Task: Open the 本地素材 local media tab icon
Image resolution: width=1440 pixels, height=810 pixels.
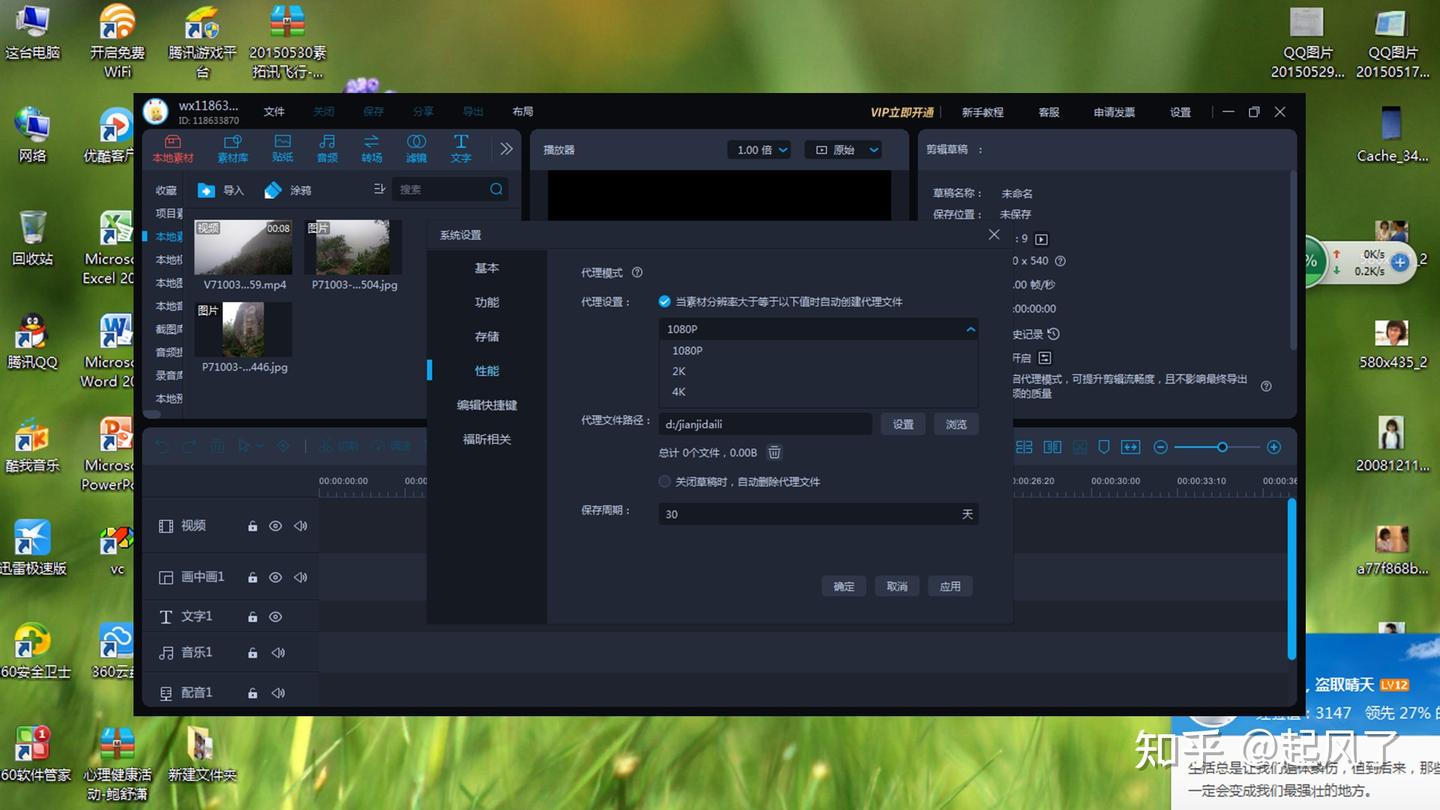Action: pyautogui.click(x=172, y=142)
